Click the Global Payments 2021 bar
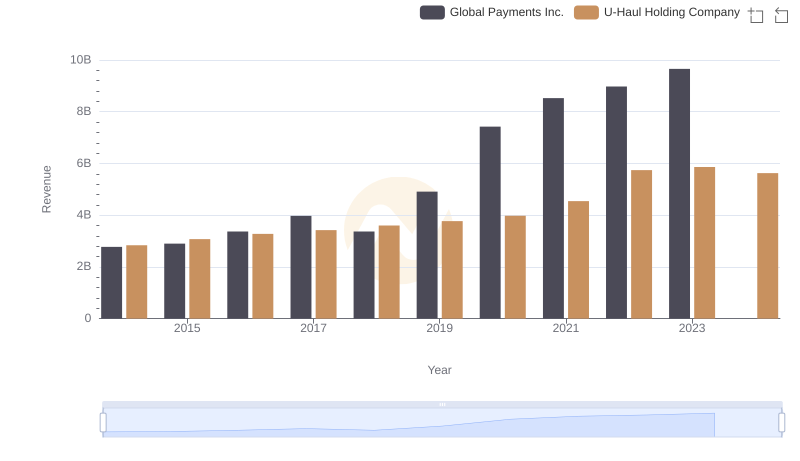This screenshot has height=461, width=800. [553, 208]
